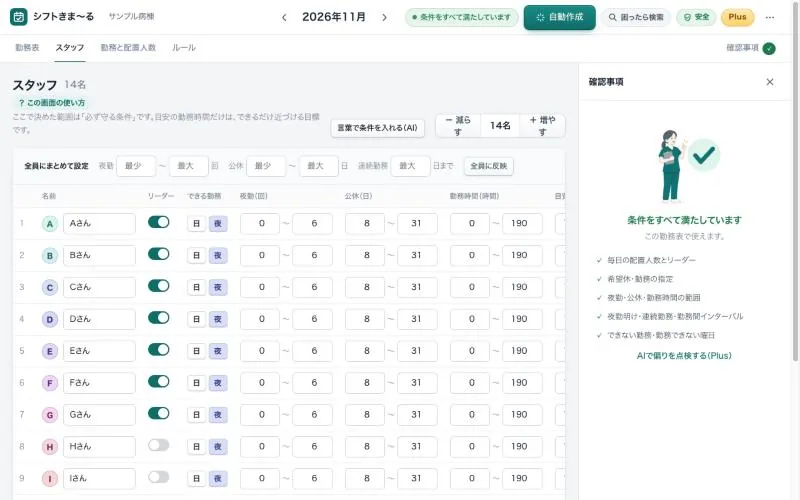Enable leader switch for Iさん
Viewport: 800px width, 500px height.
pos(159,477)
